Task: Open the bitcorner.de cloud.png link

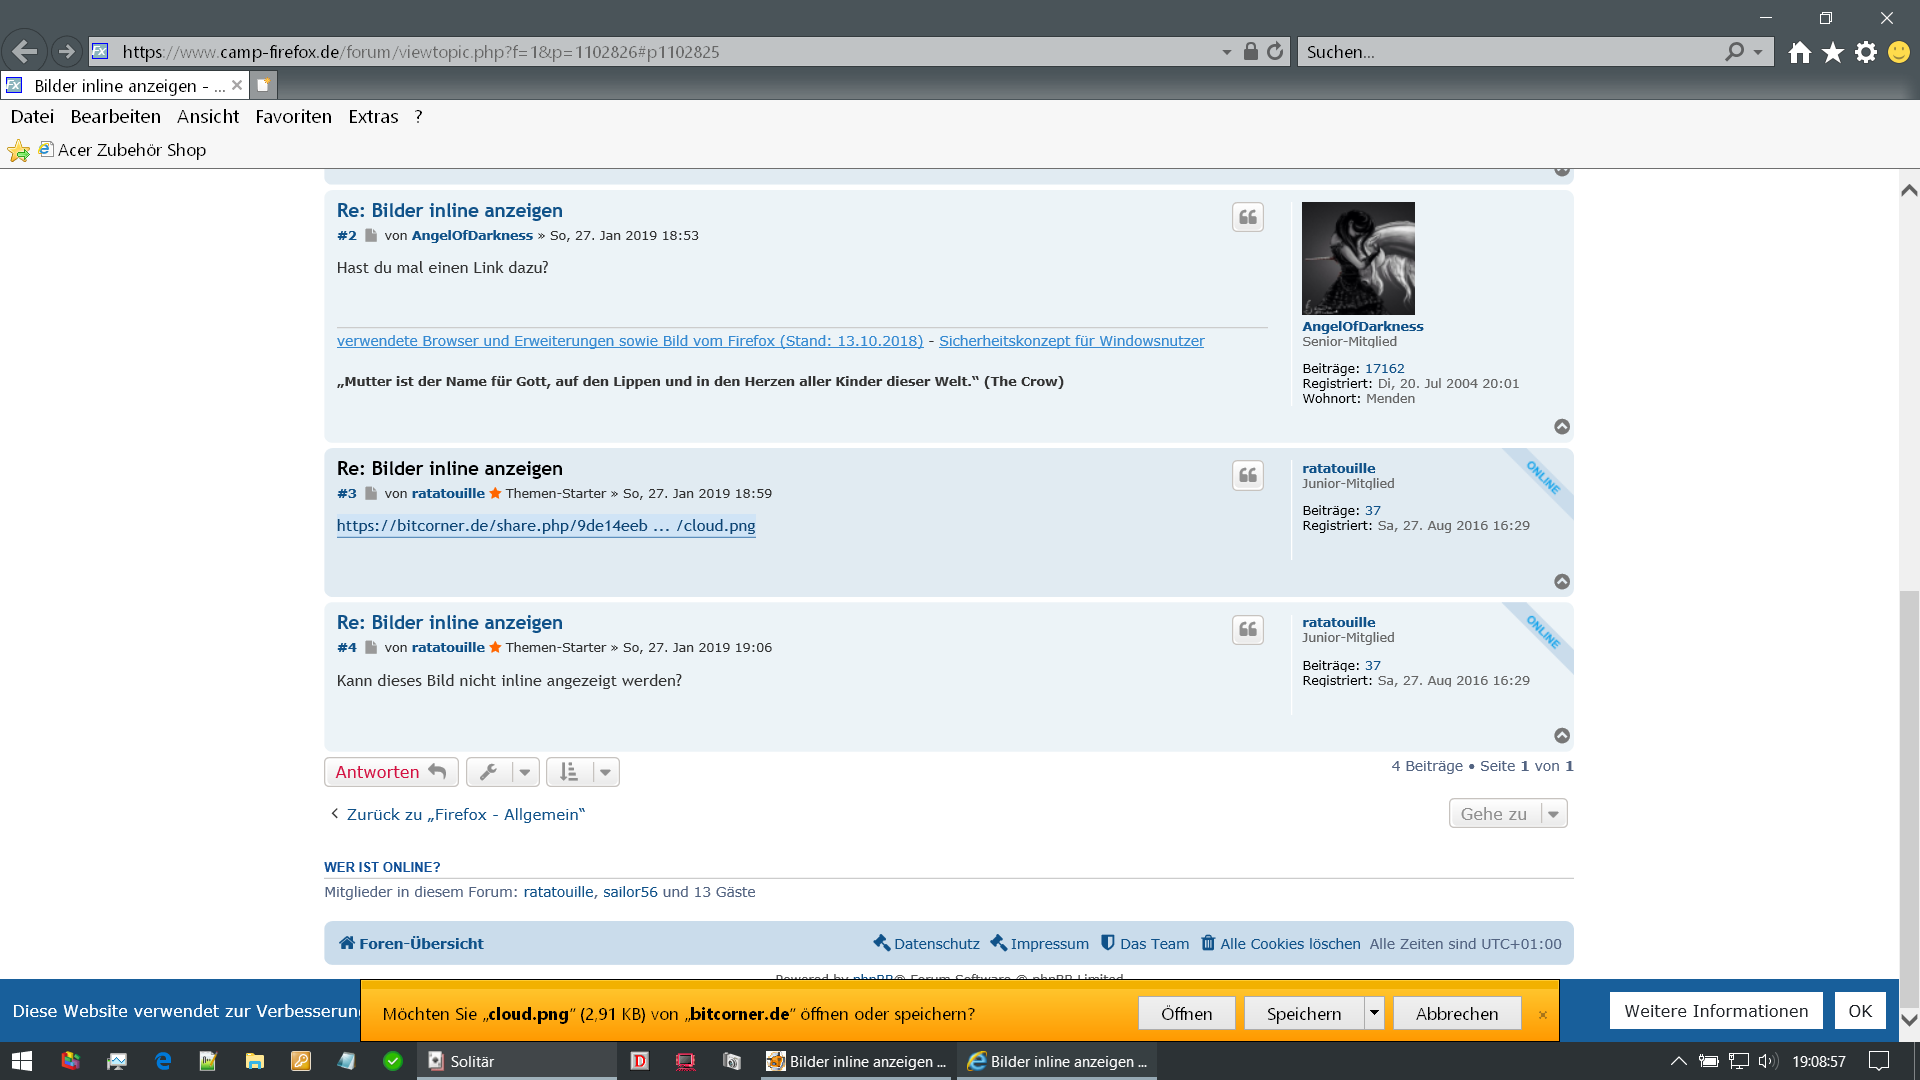Action: tap(546, 525)
